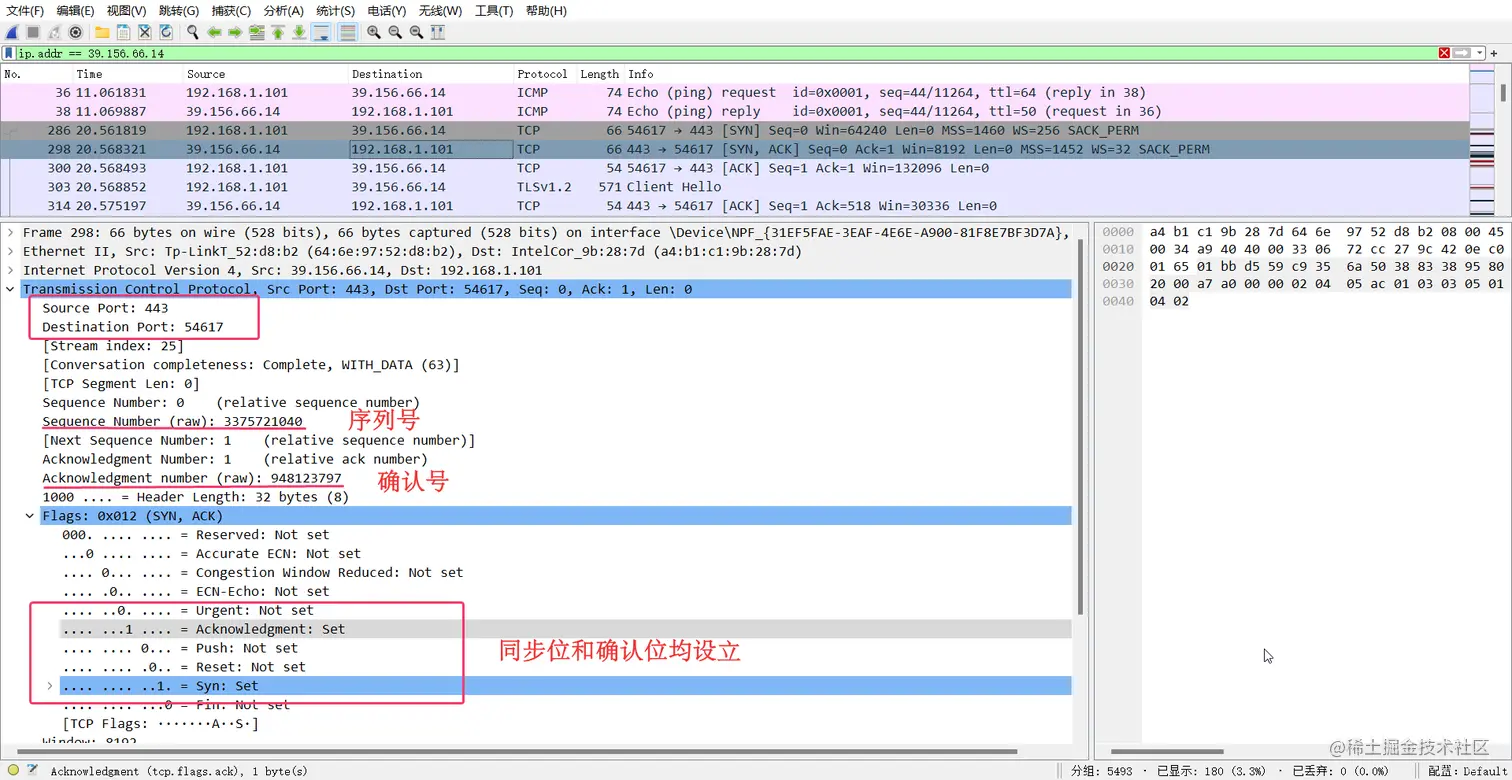Find a packet with the magnifier icon
This screenshot has height=780, width=1512.
click(x=193, y=32)
